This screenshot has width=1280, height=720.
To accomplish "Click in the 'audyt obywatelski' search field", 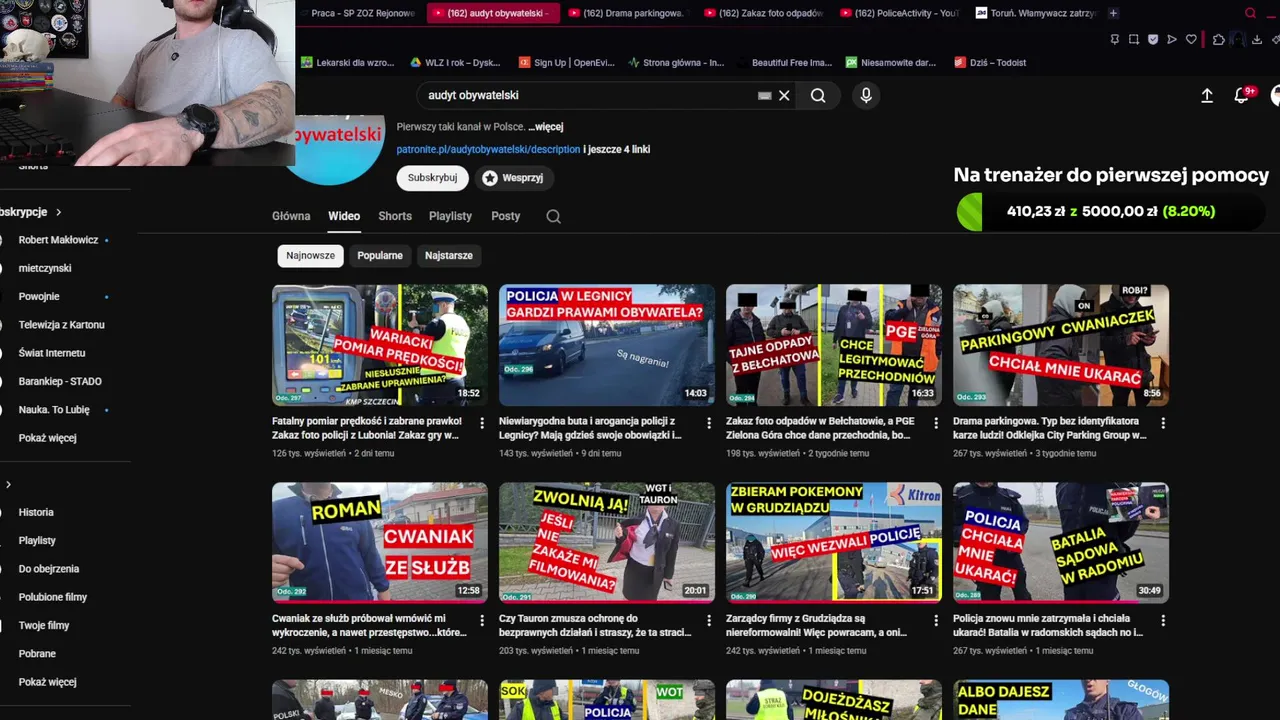I will point(588,95).
